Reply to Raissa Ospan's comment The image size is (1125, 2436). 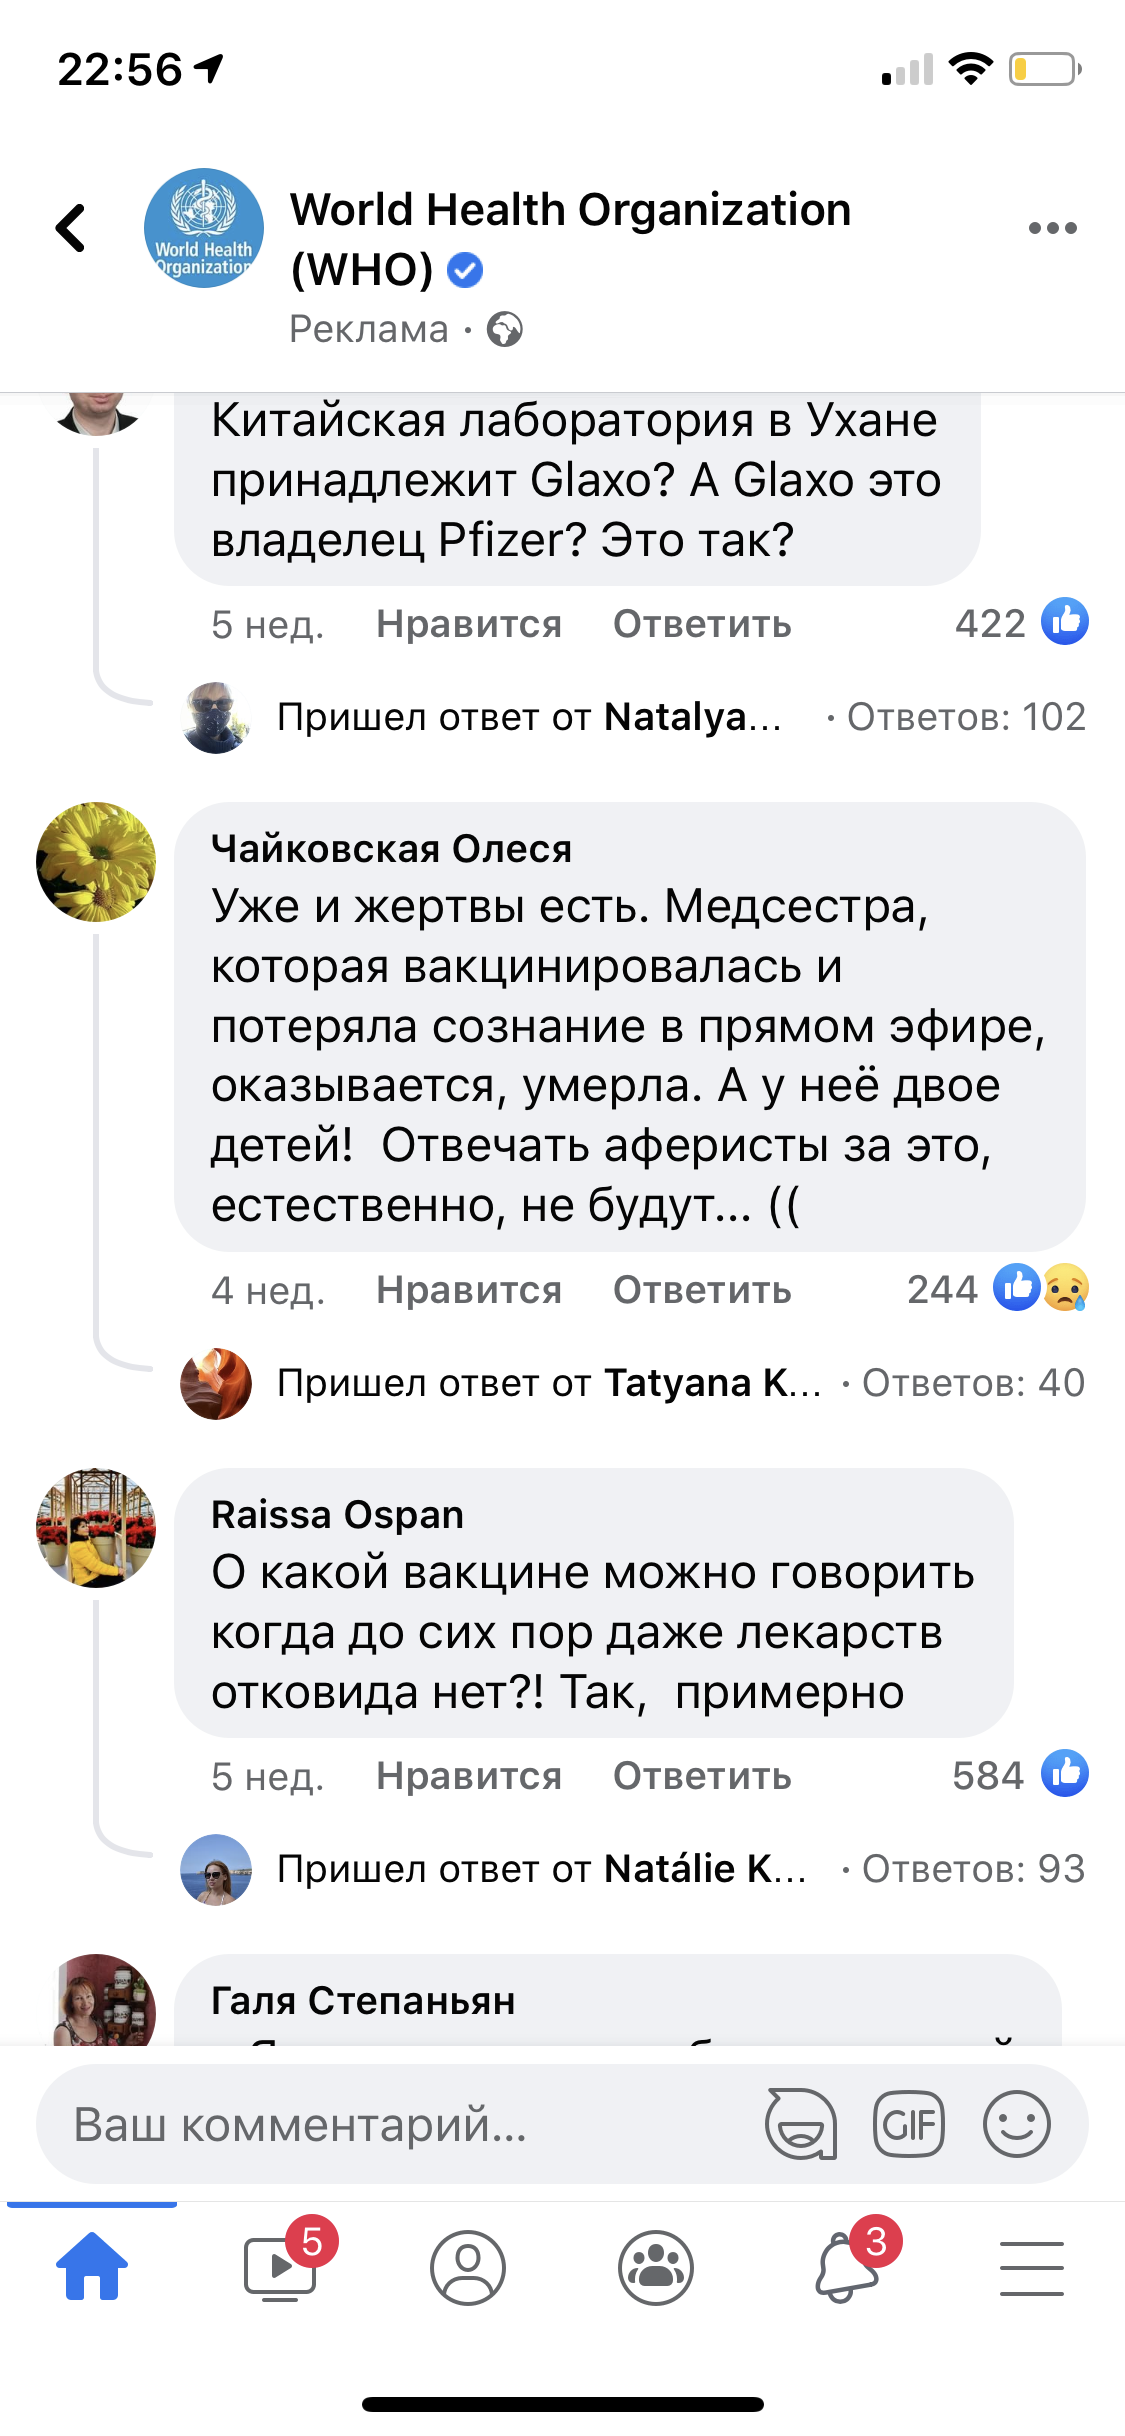click(x=702, y=1776)
